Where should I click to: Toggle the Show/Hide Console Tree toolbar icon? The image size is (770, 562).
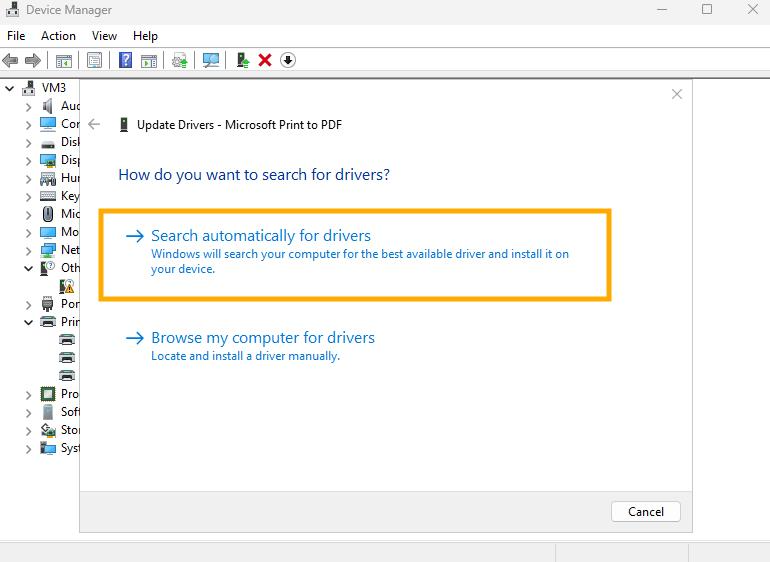click(x=64, y=61)
